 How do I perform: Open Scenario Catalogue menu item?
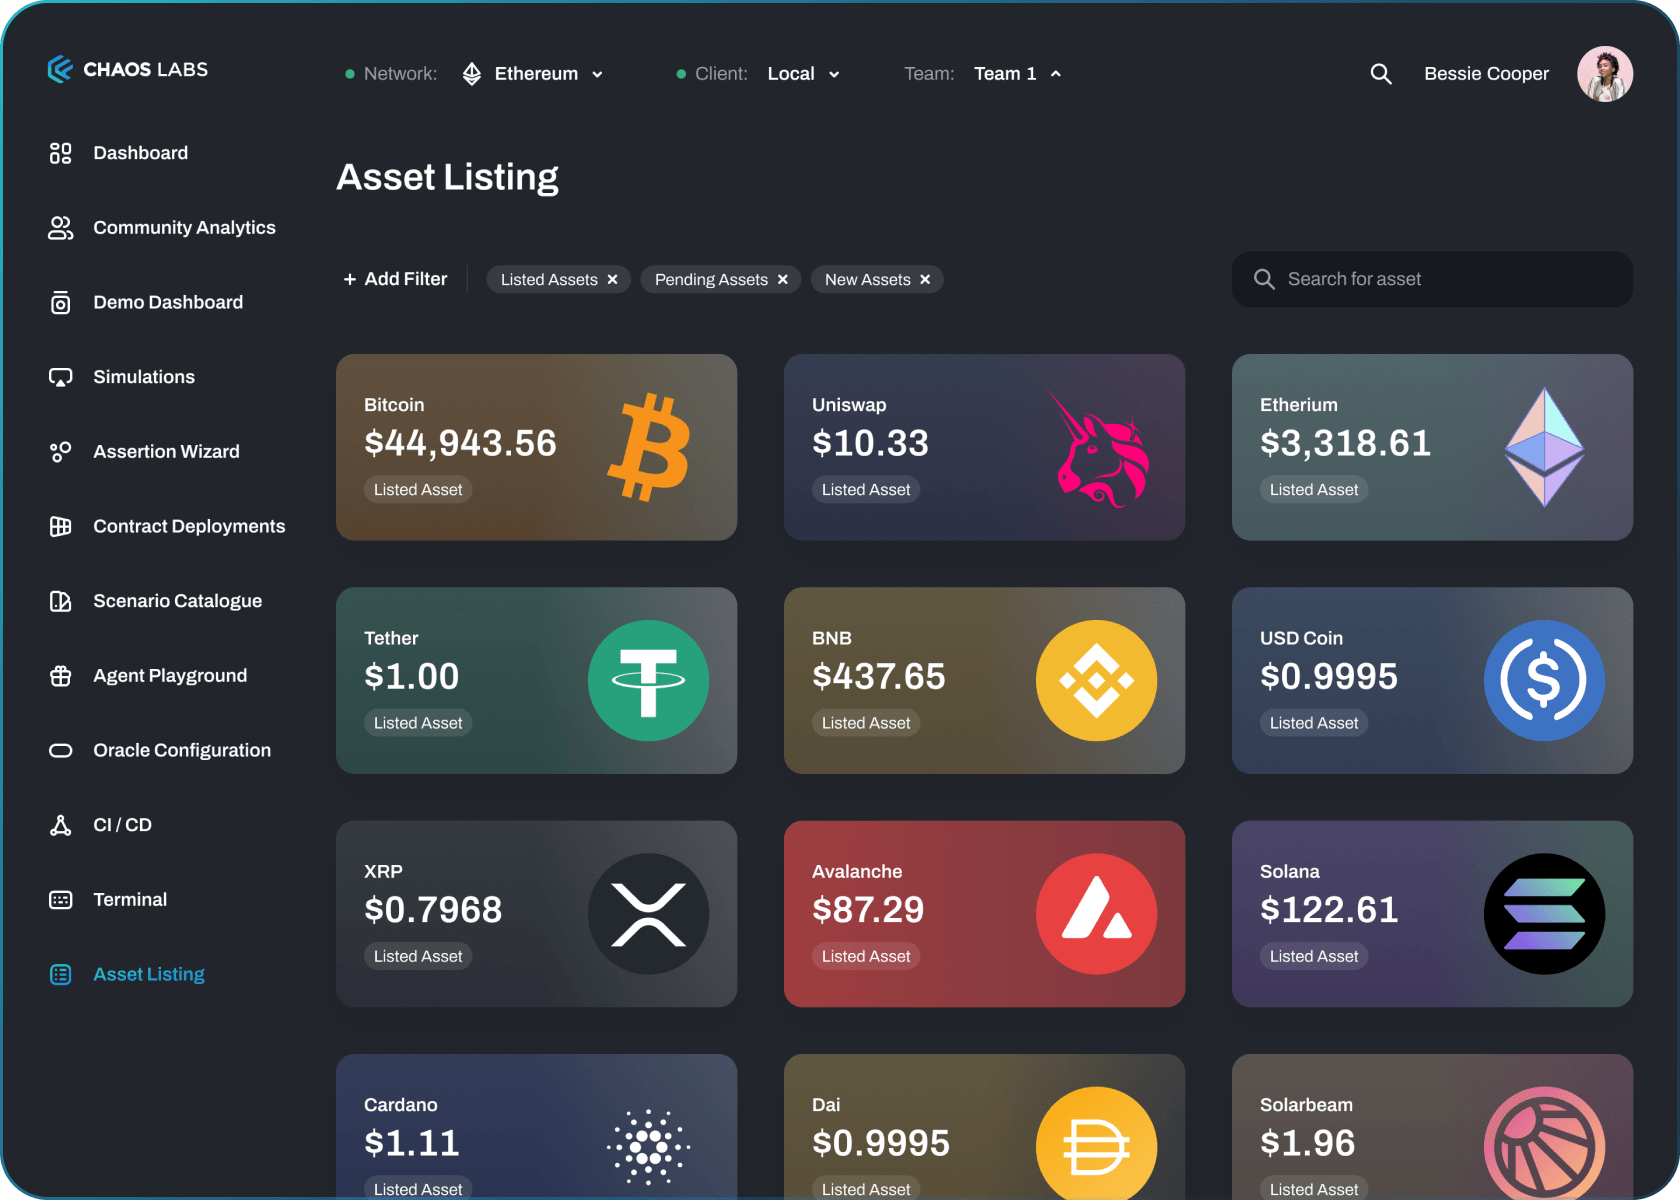coord(178,601)
